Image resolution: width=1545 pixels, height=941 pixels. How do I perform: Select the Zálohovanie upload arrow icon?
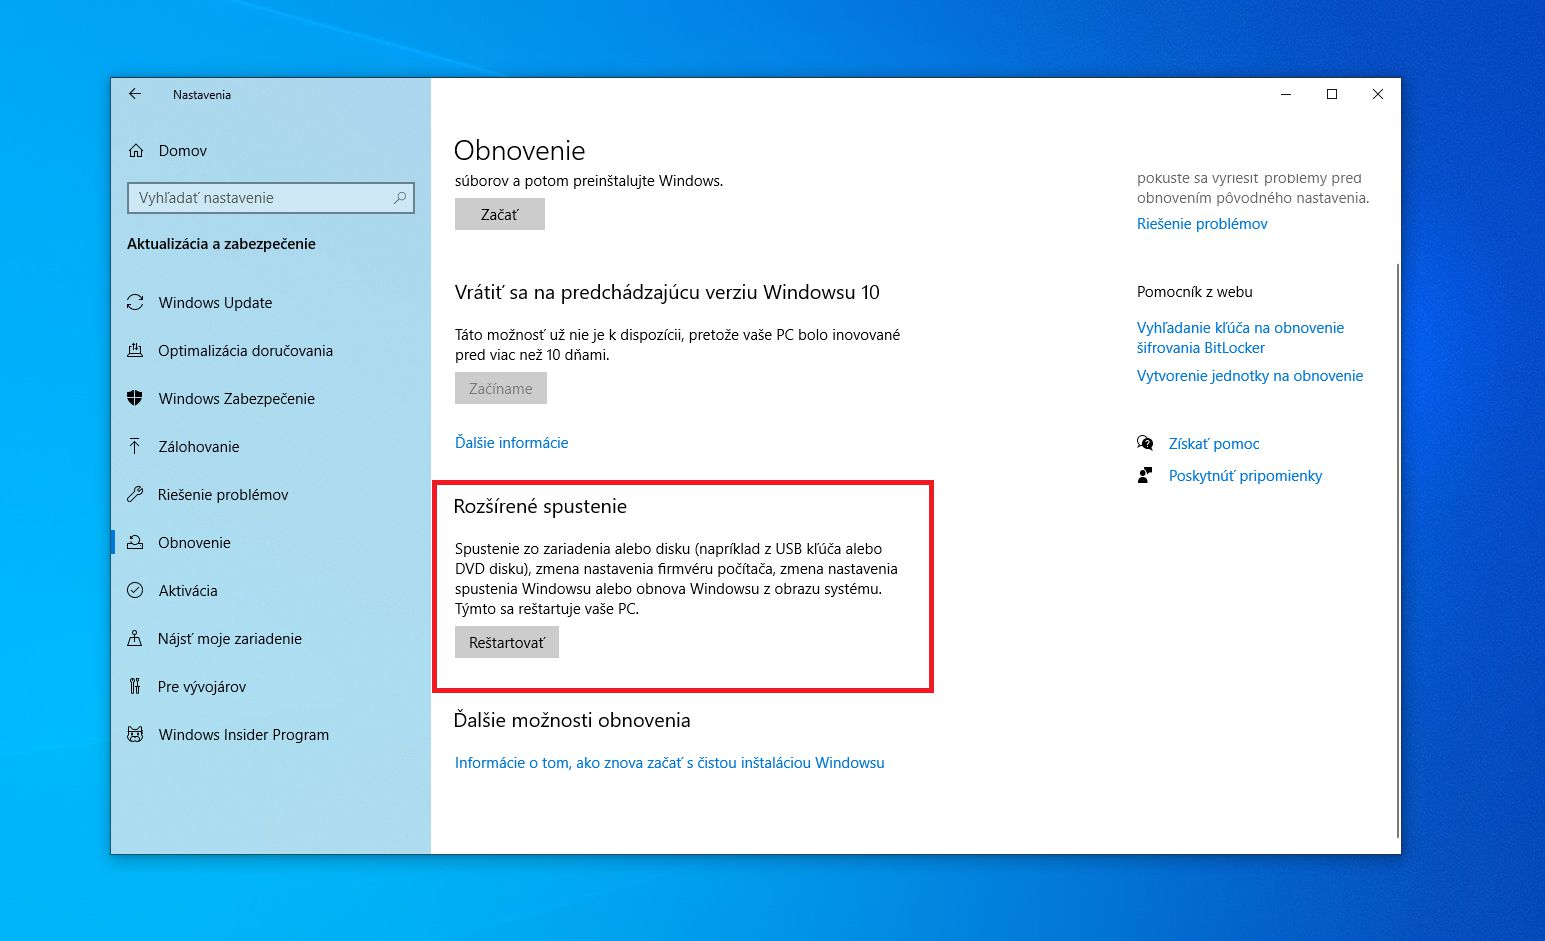point(135,447)
